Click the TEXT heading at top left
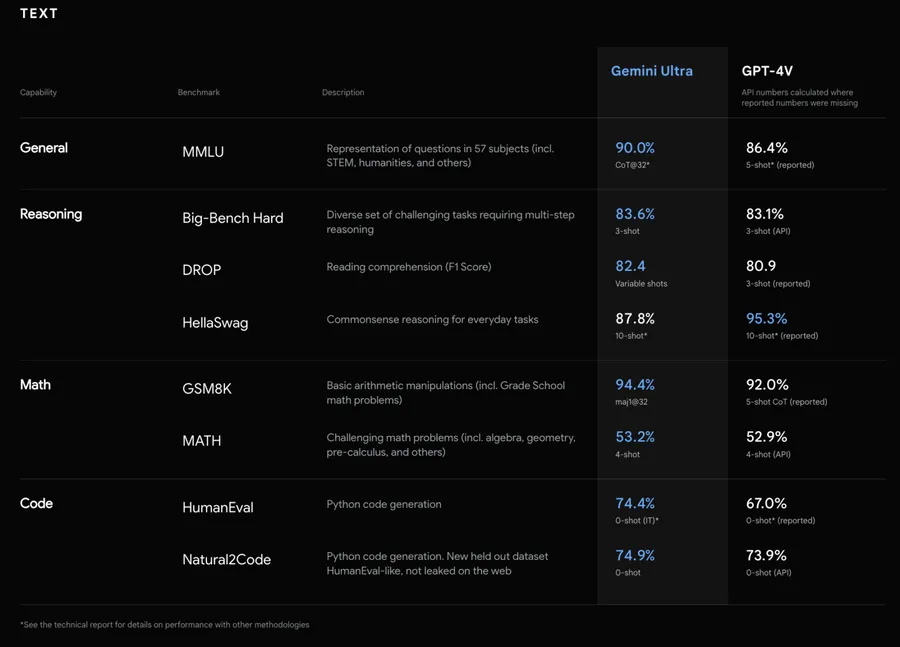The width and height of the screenshot is (900, 647). coord(38,13)
